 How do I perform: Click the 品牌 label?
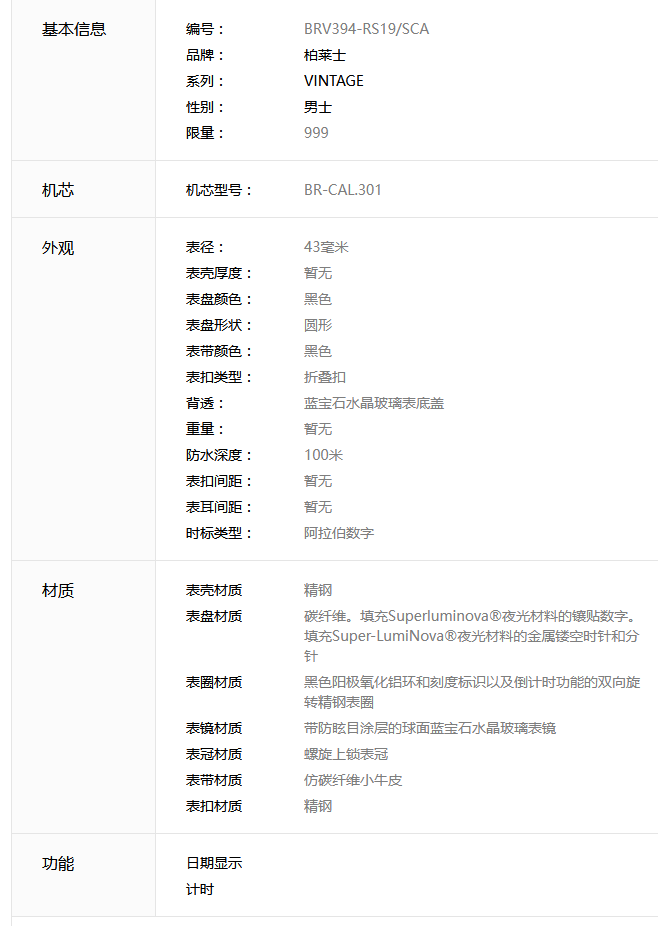coord(205,55)
